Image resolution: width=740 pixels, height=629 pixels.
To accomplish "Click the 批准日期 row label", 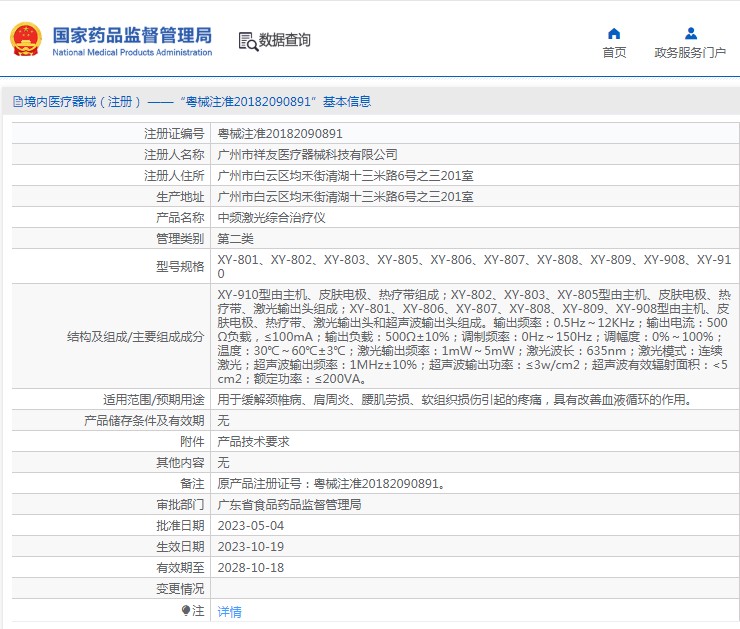I will coord(180,526).
